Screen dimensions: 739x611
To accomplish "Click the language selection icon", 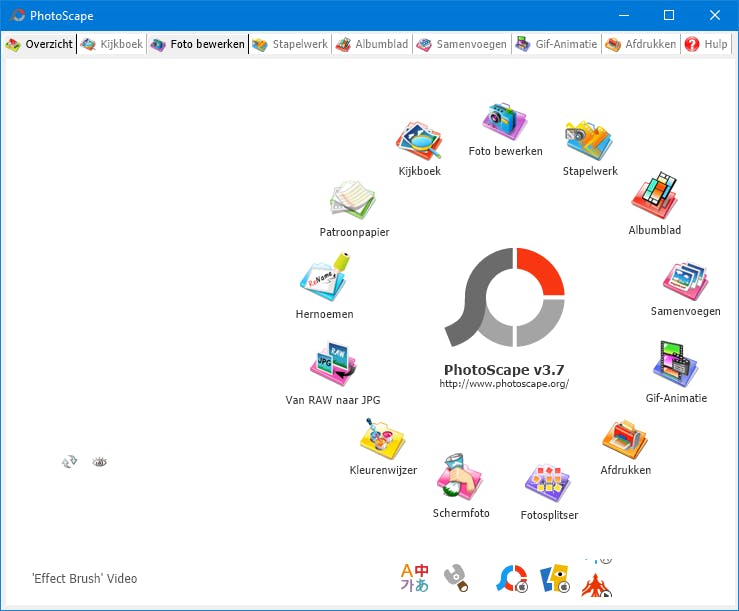I will pos(415,578).
